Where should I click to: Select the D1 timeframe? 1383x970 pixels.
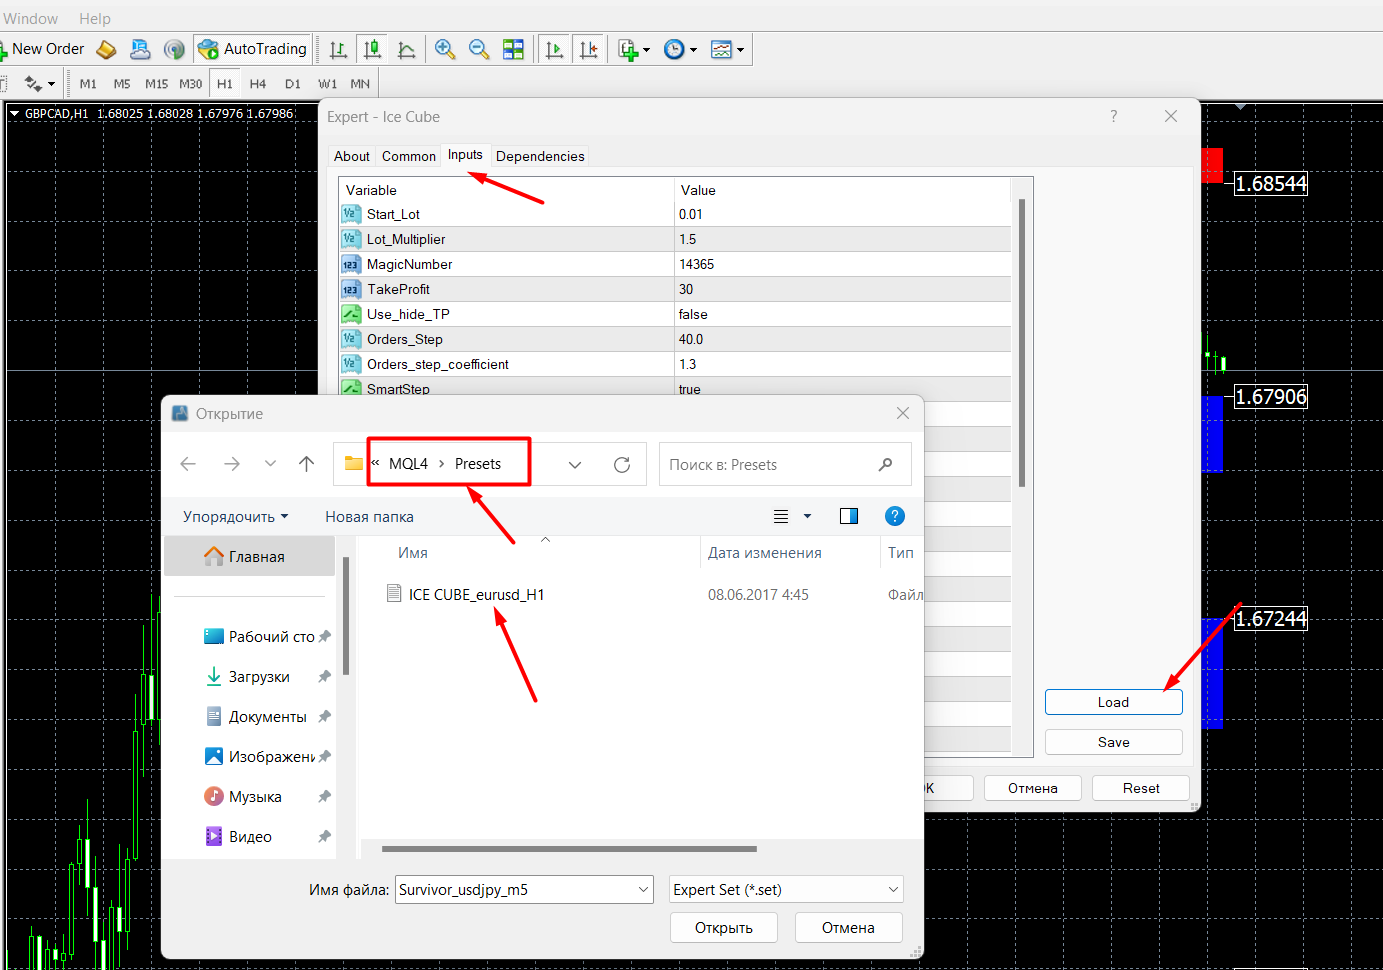pos(292,84)
